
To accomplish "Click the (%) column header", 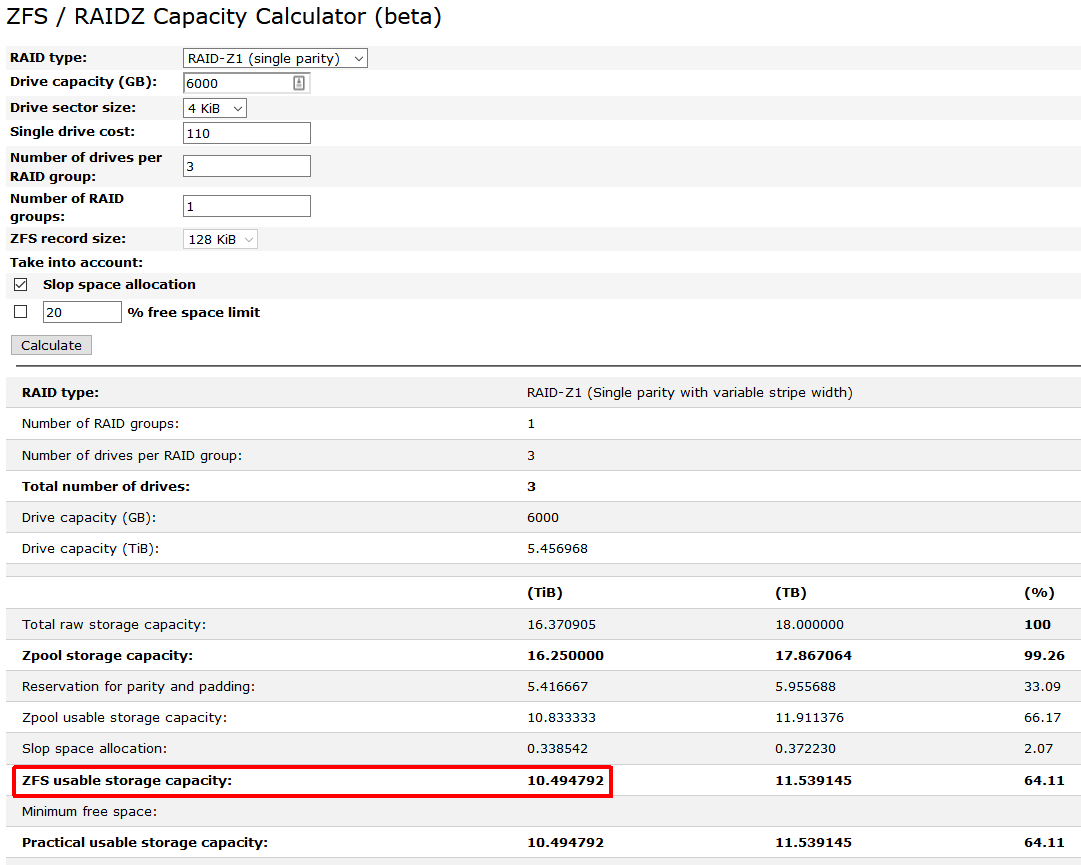I will coord(1039,593).
